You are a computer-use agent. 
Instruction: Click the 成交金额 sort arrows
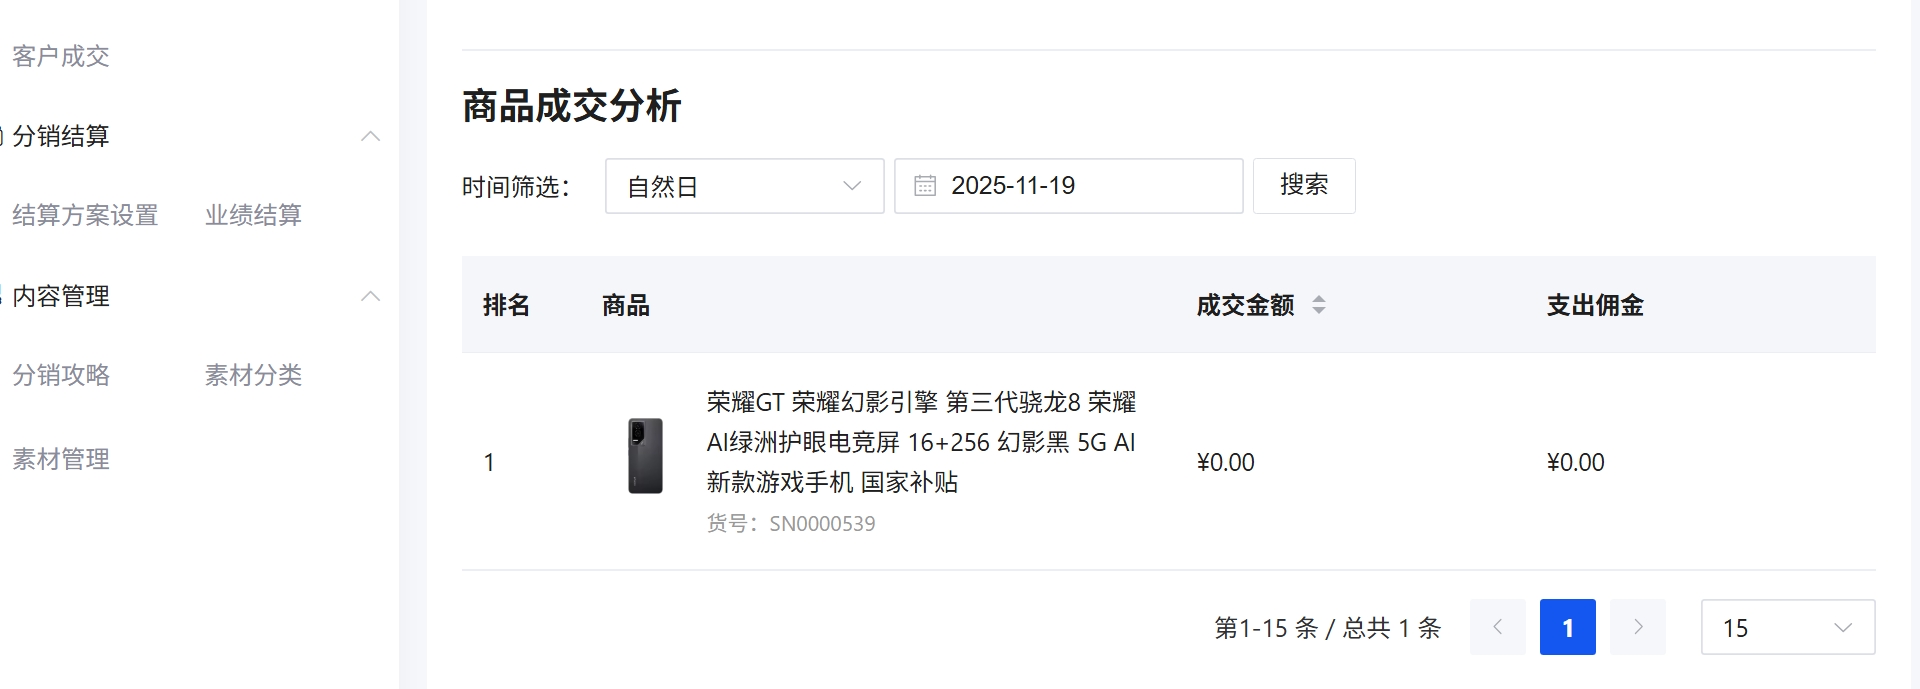[1320, 305]
